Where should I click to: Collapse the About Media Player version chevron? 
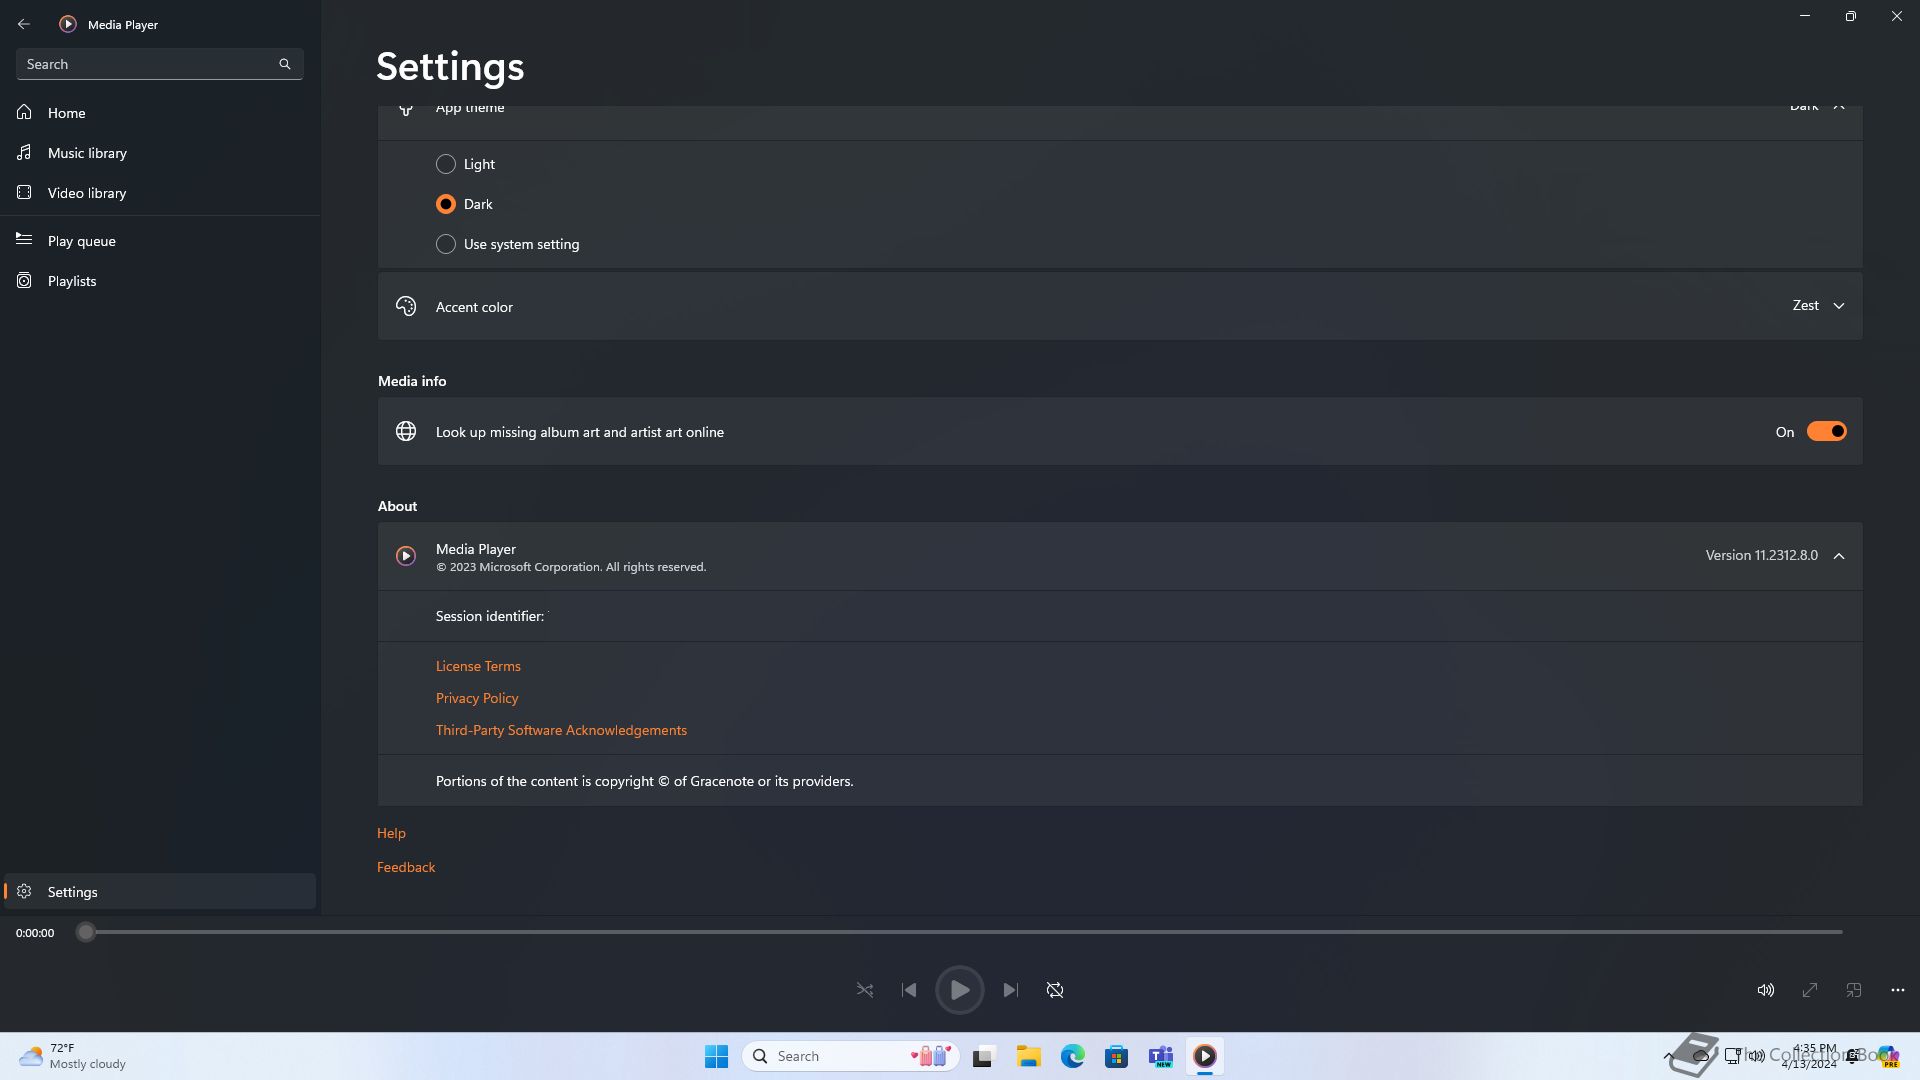click(1838, 556)
